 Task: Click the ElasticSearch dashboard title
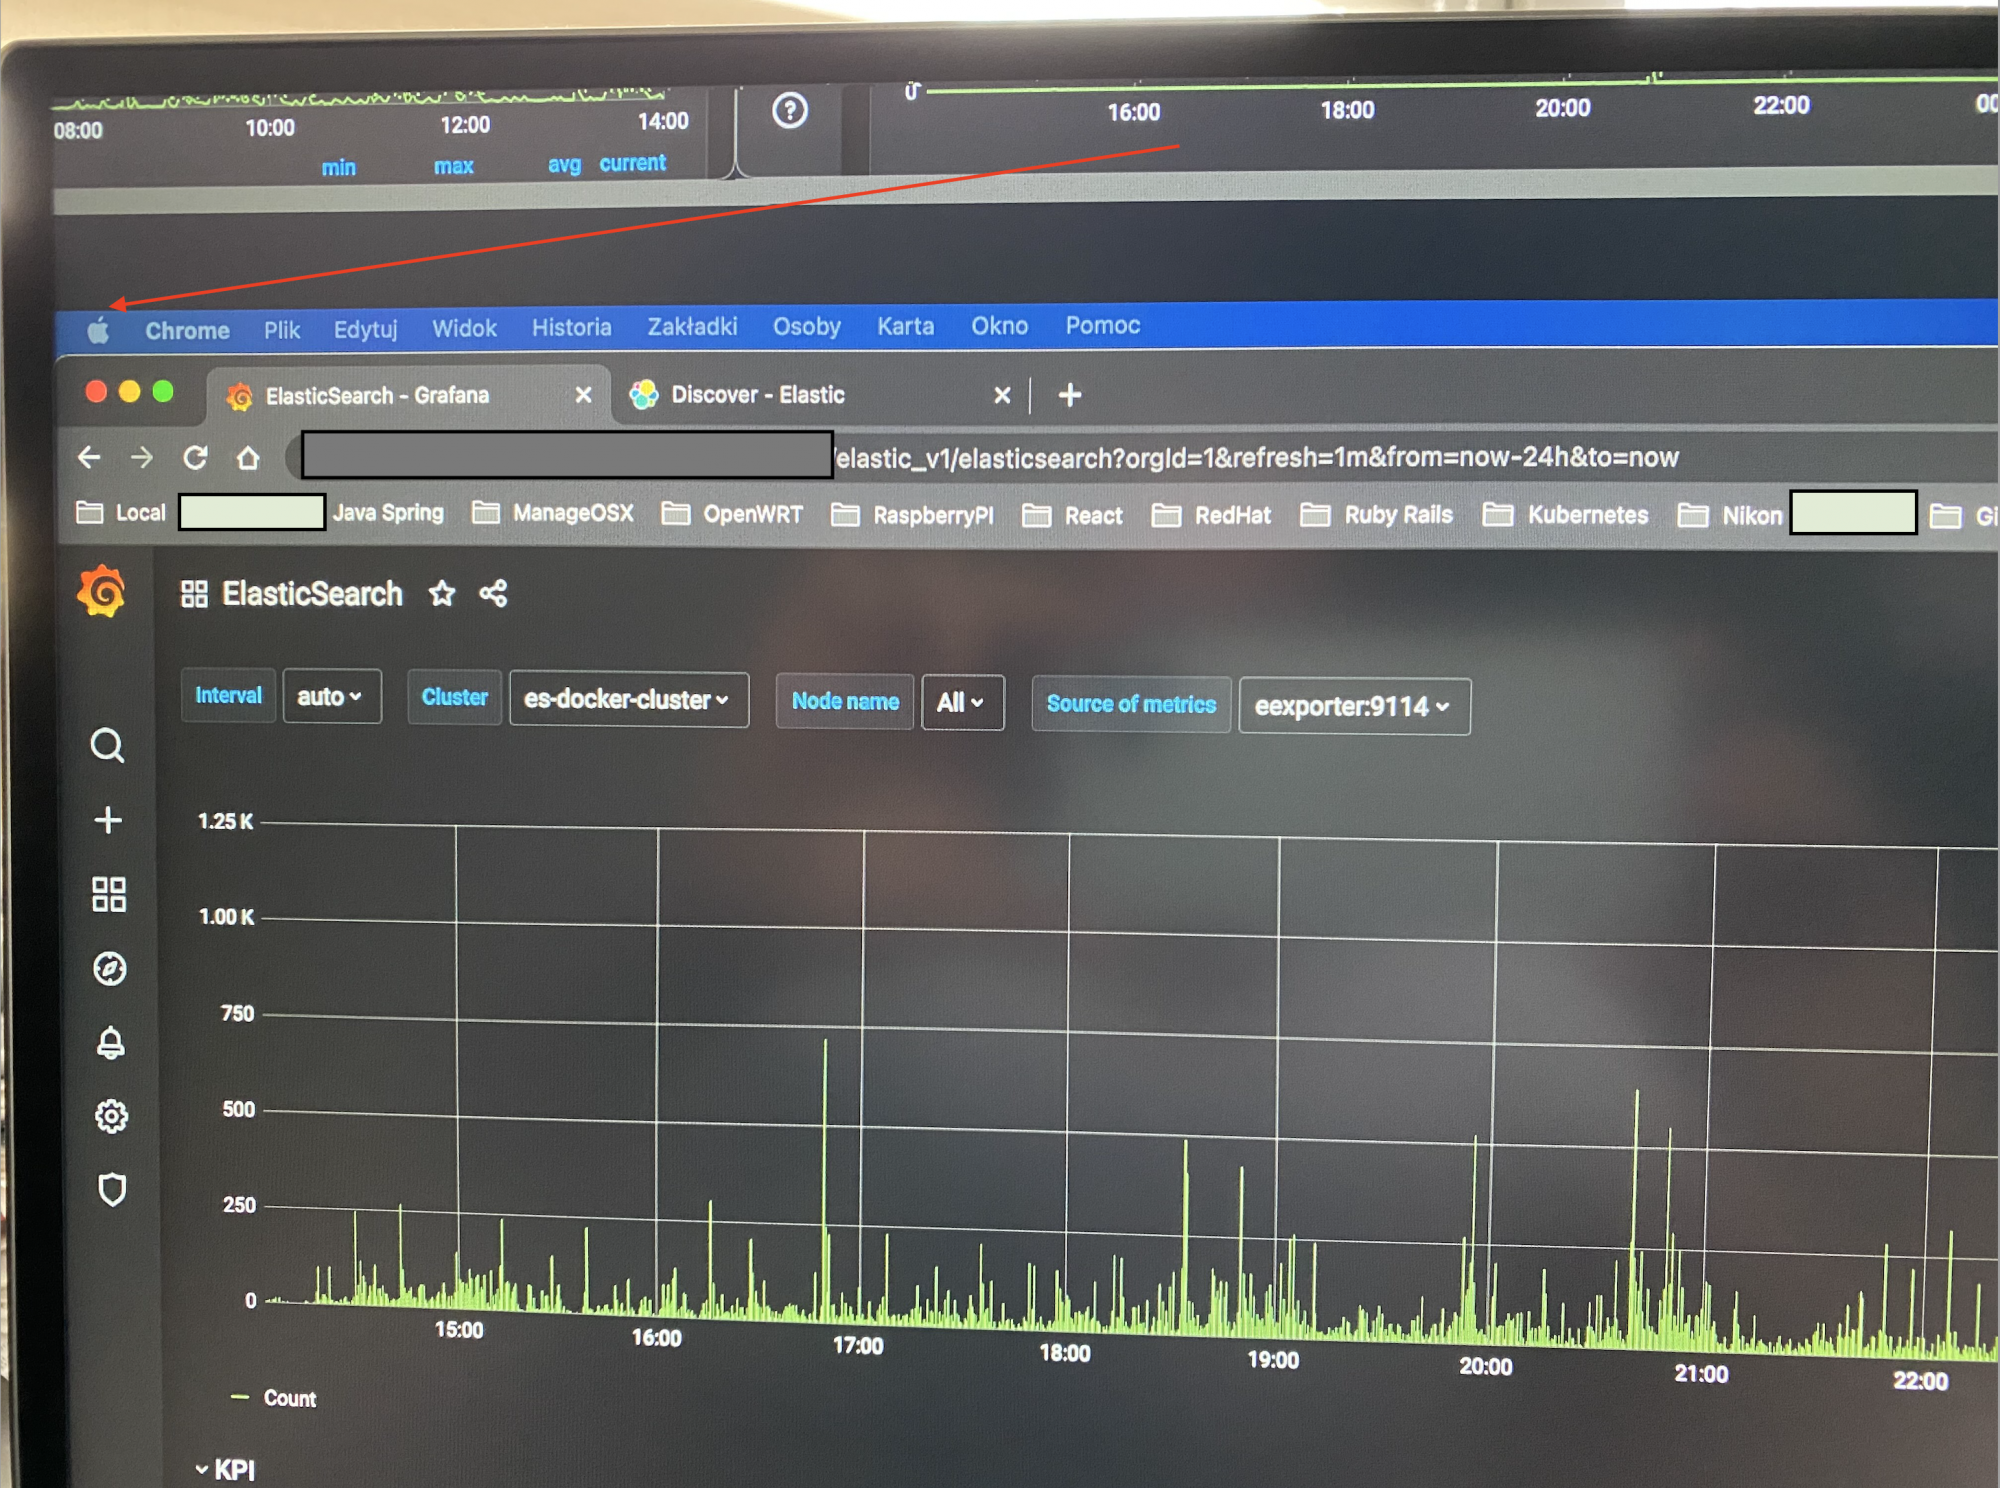click(312, 594)
